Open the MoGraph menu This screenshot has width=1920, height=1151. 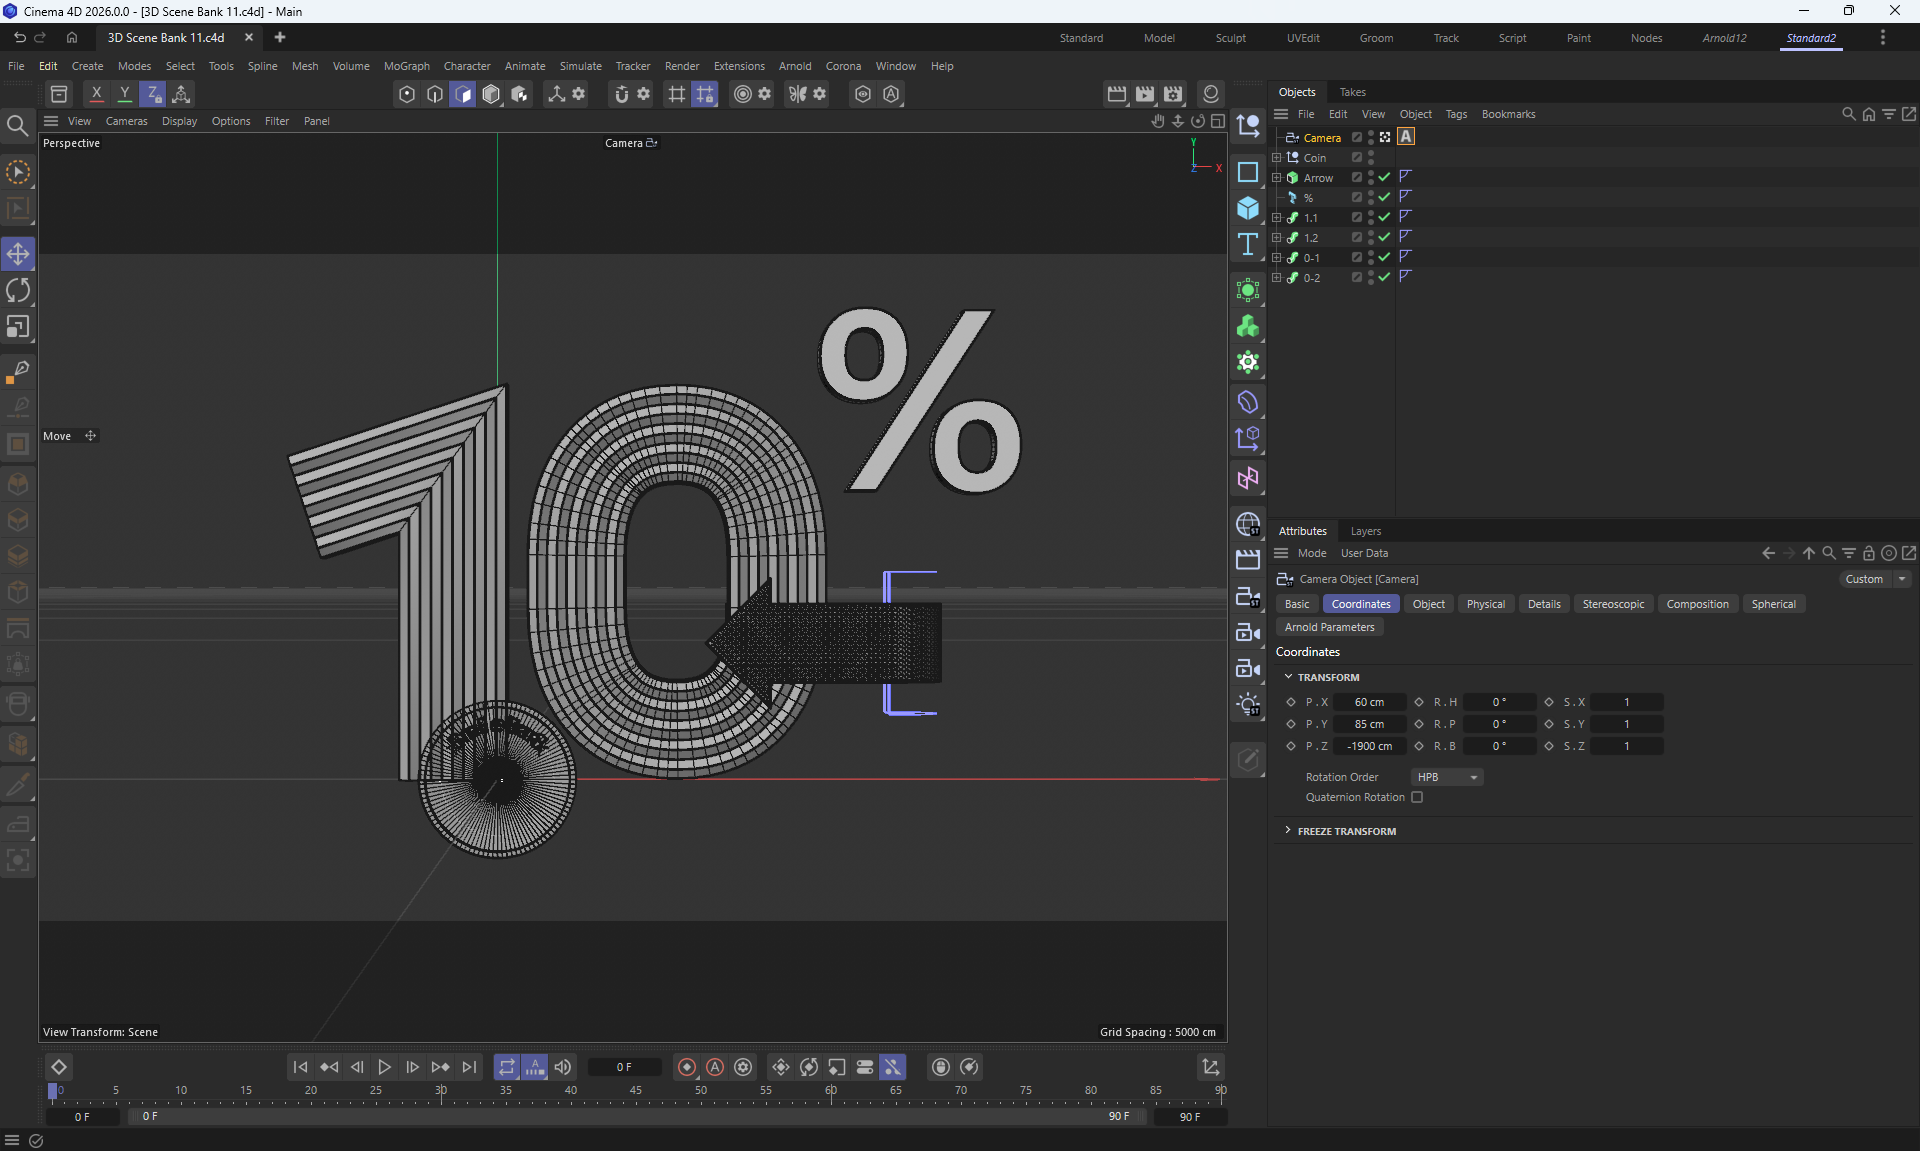406,66
